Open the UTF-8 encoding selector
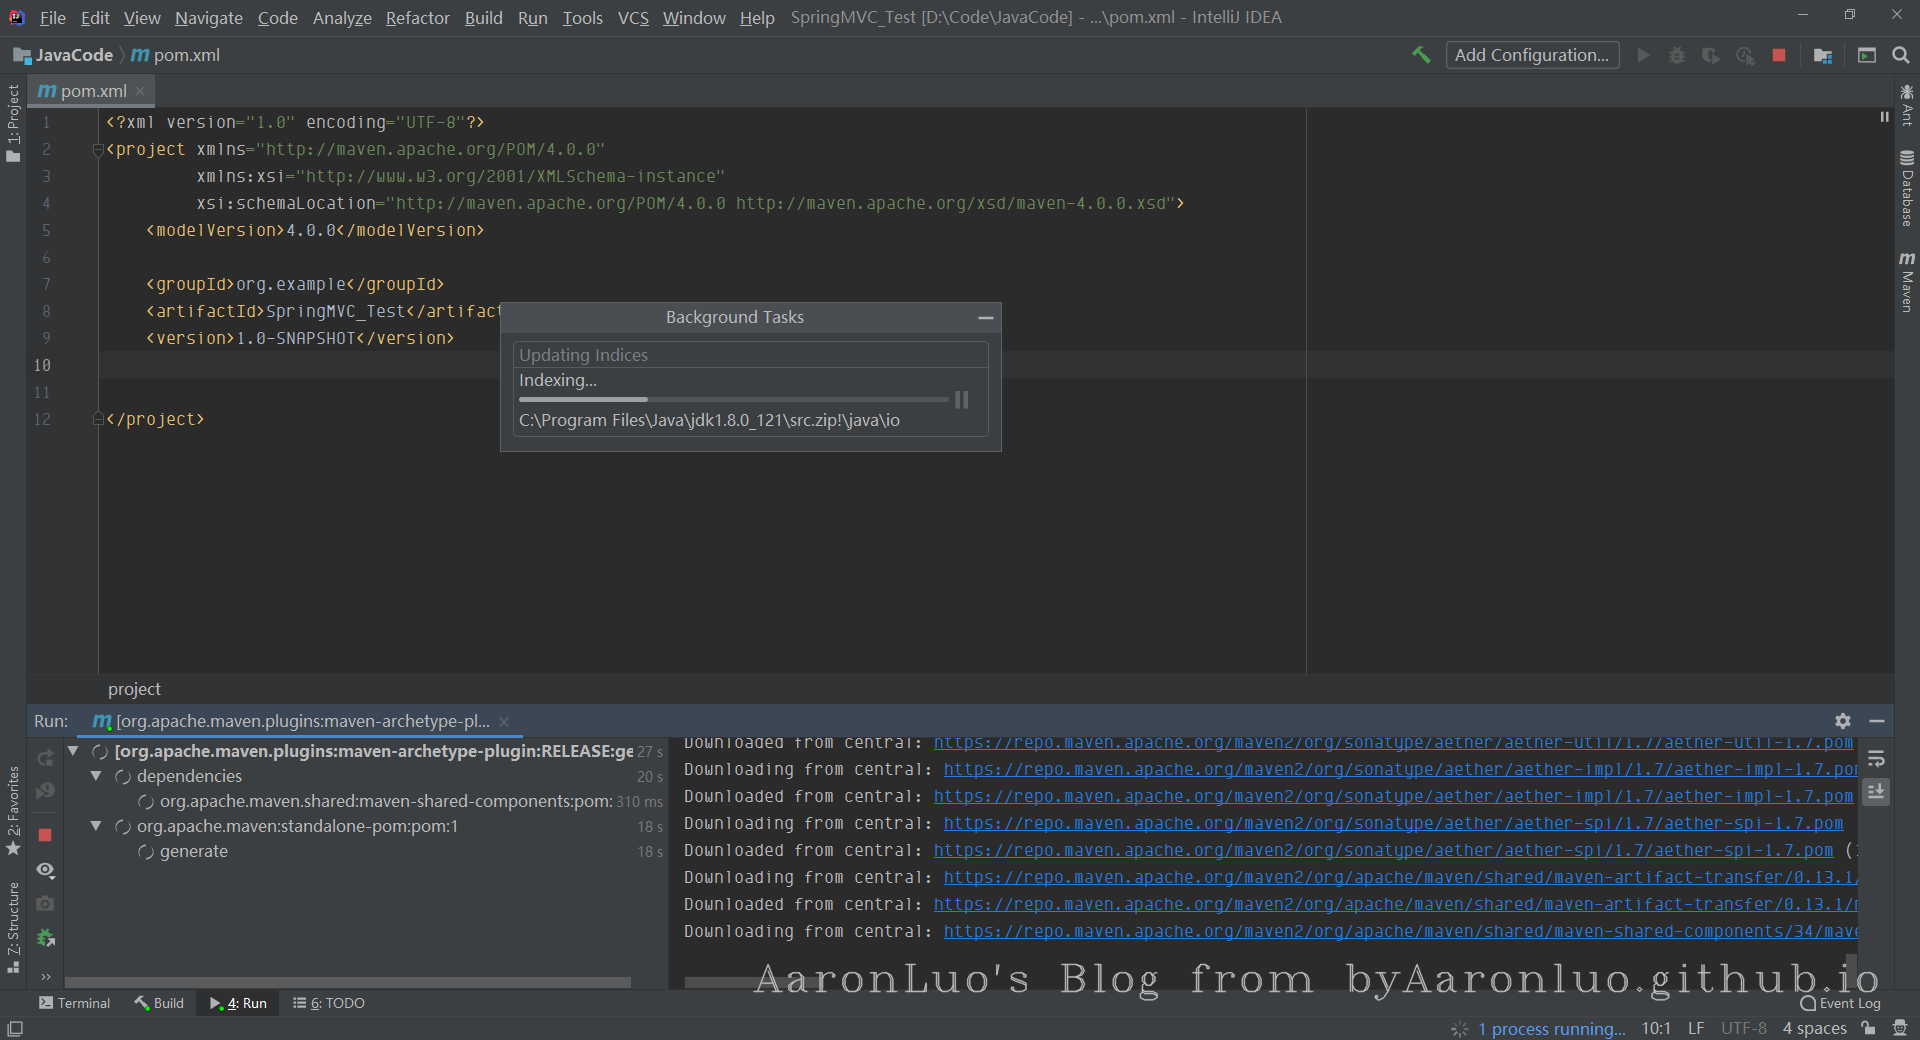The image size is (1920, 1040). (1744, 1028)
